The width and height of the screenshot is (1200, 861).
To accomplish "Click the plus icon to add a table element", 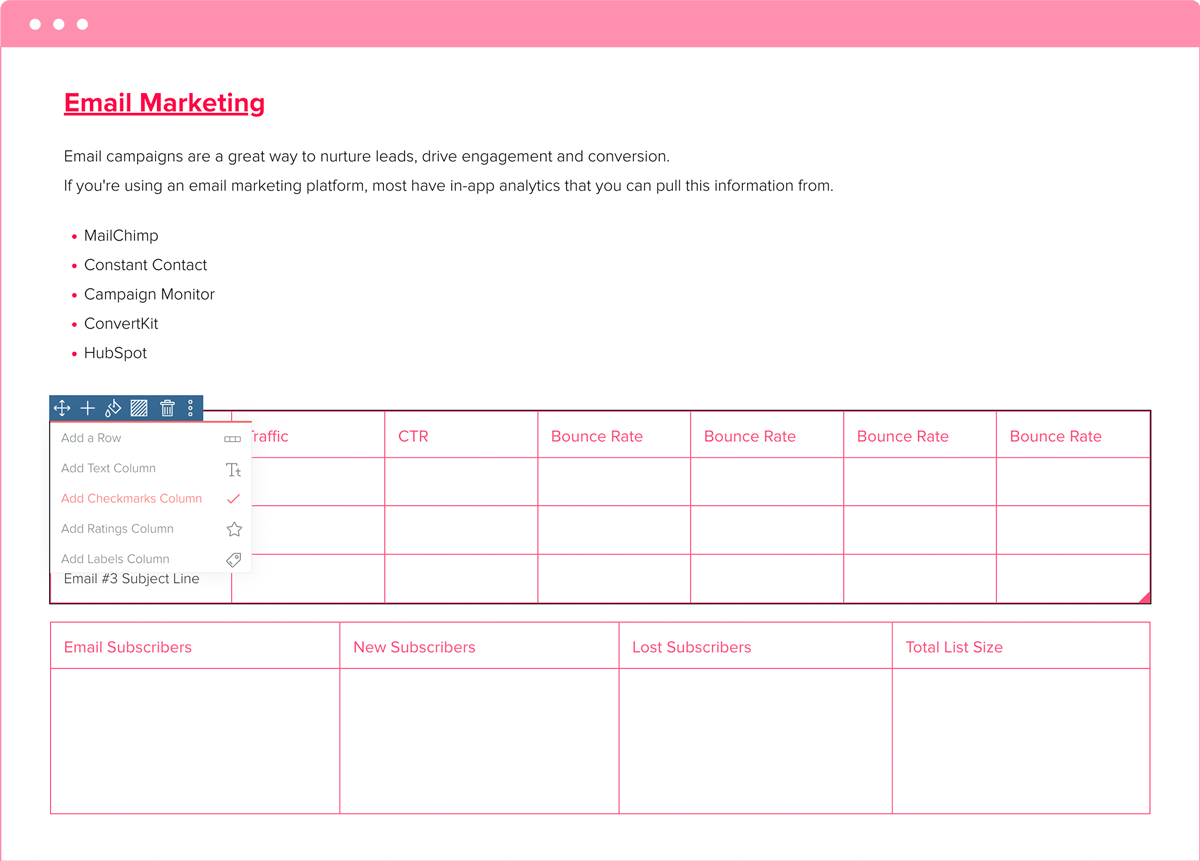I will tap(87, 408).
